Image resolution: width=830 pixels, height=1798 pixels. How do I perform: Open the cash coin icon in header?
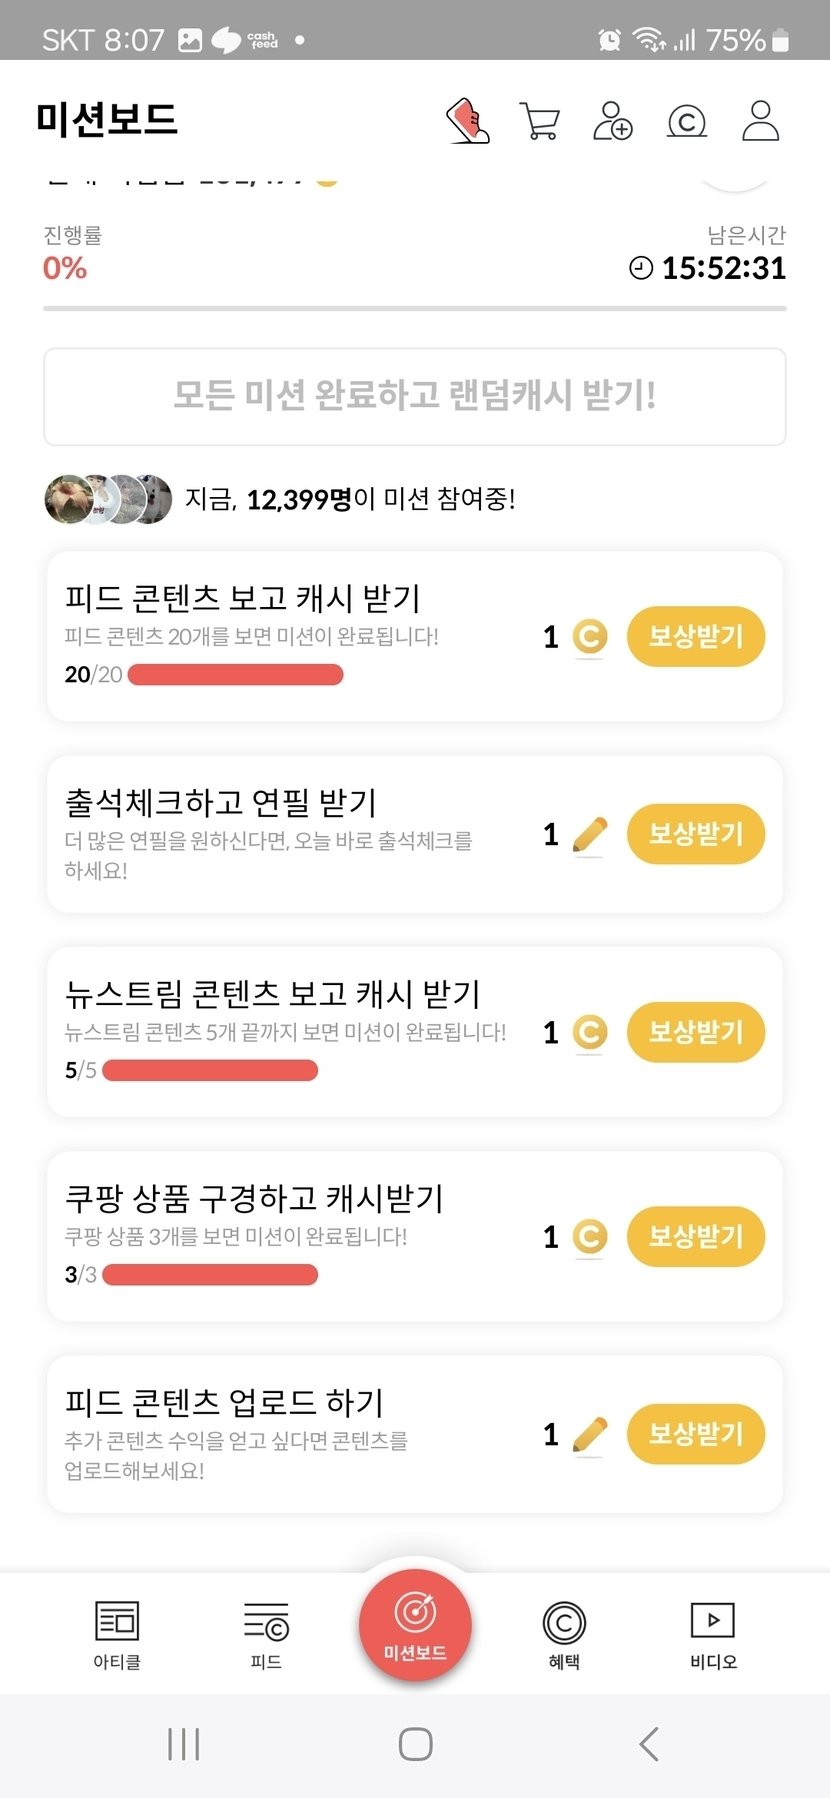coord(686,122)
